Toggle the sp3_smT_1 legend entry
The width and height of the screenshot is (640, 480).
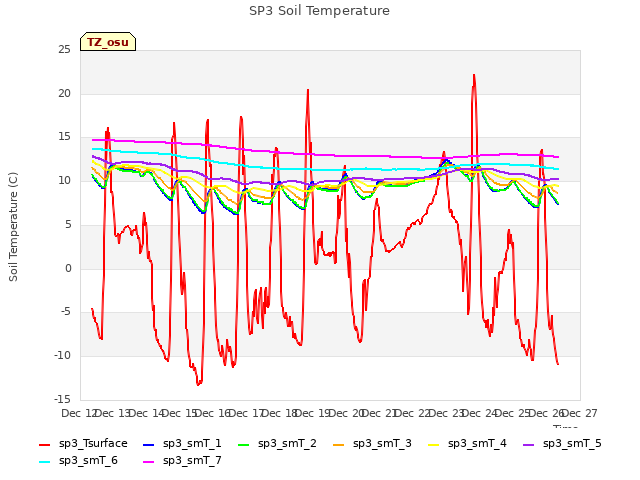[182, 444]
